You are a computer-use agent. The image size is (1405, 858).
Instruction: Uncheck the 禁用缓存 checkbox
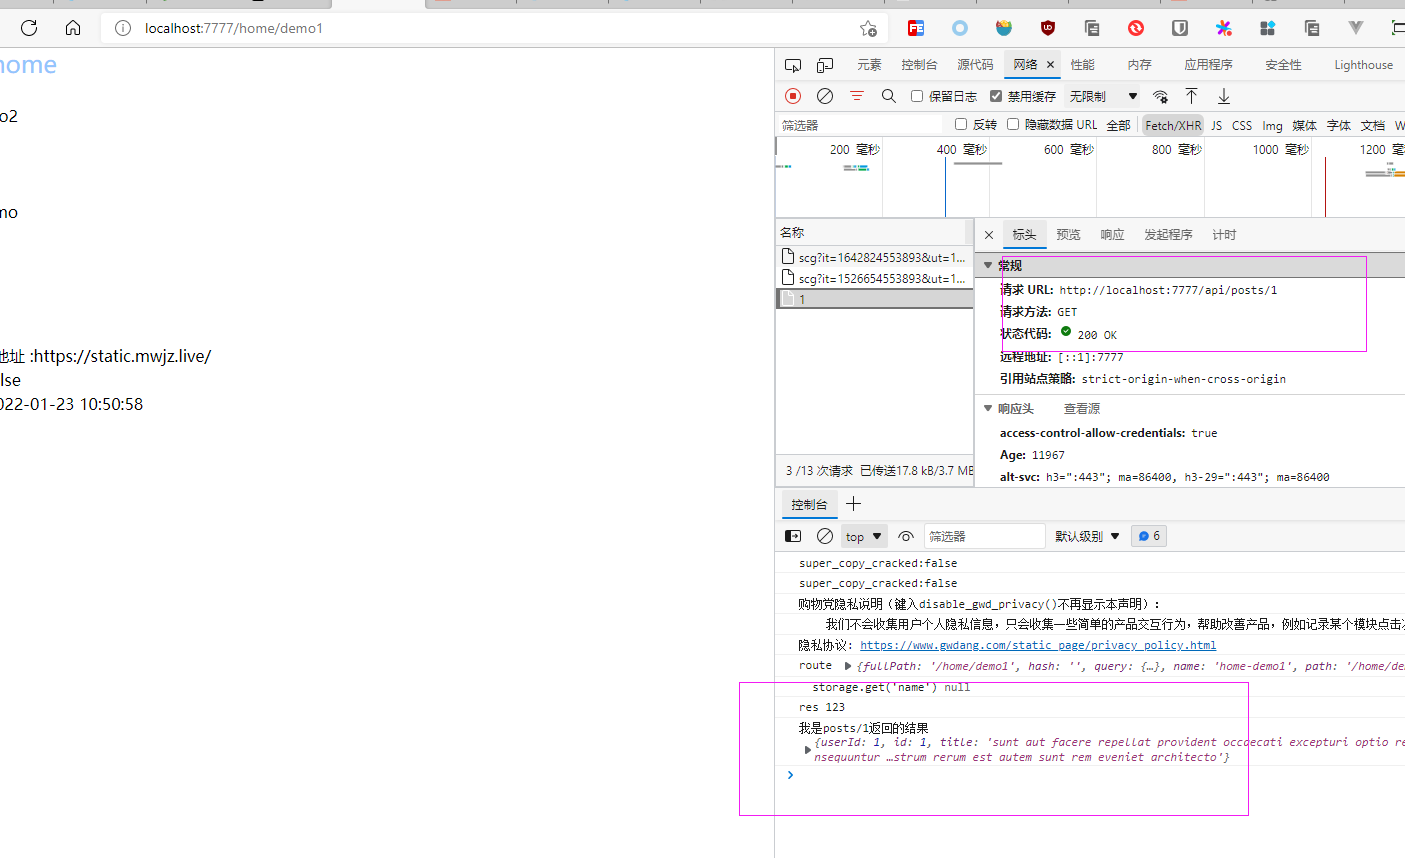[x=996, y=96]
